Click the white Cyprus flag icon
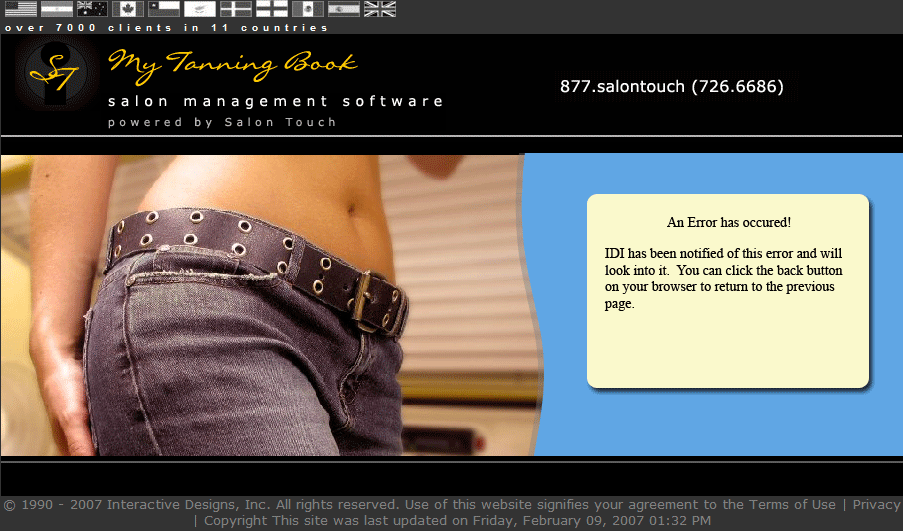Image resolution: width=903 pixels, height=531 pixels. (200, 9)
